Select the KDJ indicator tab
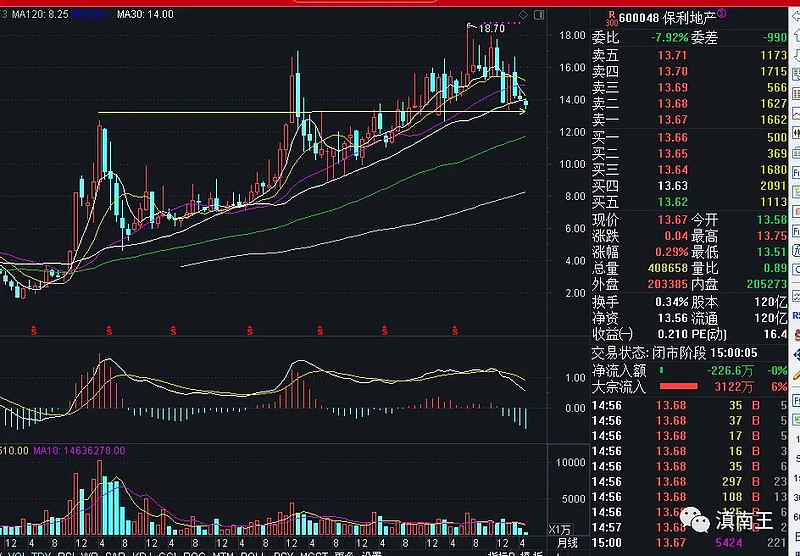 click(141, 553)
